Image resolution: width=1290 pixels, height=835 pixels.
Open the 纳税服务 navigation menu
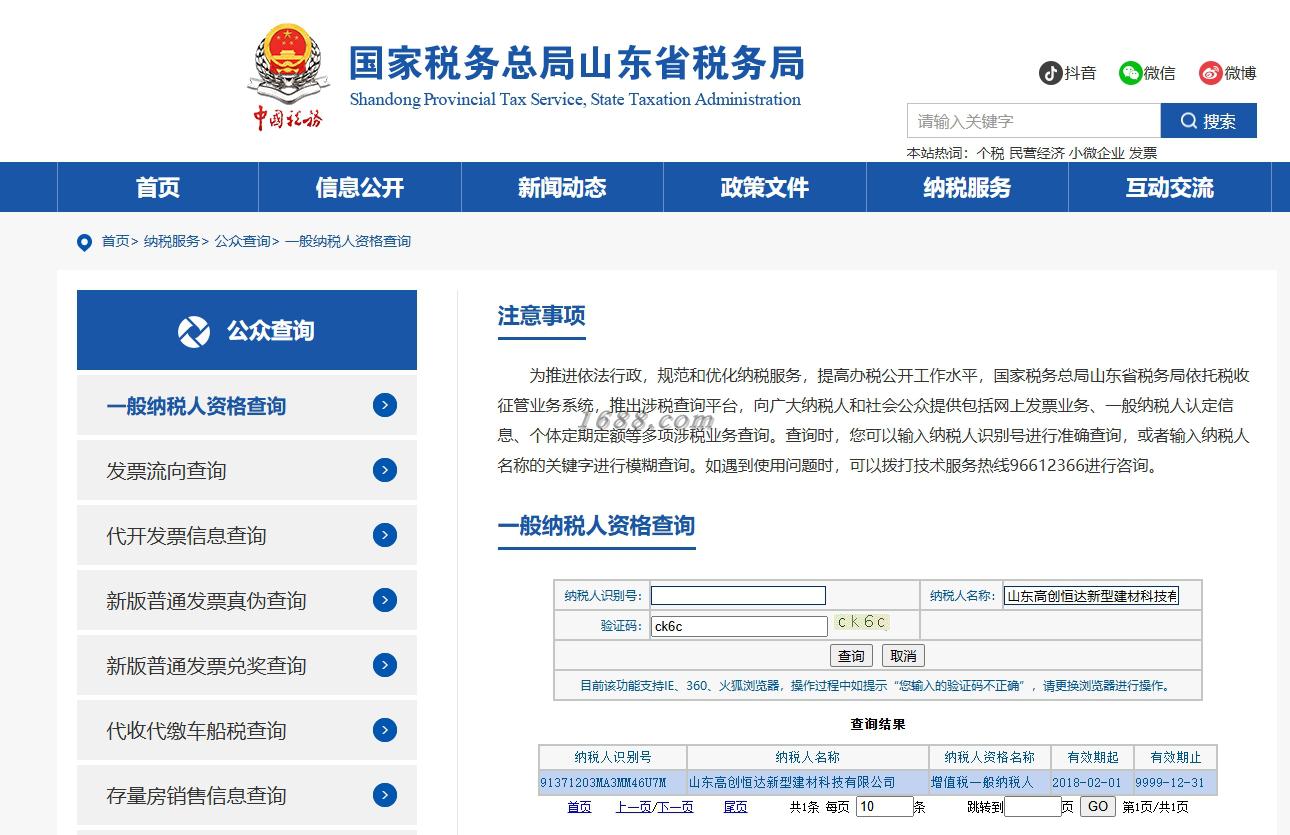967,187
